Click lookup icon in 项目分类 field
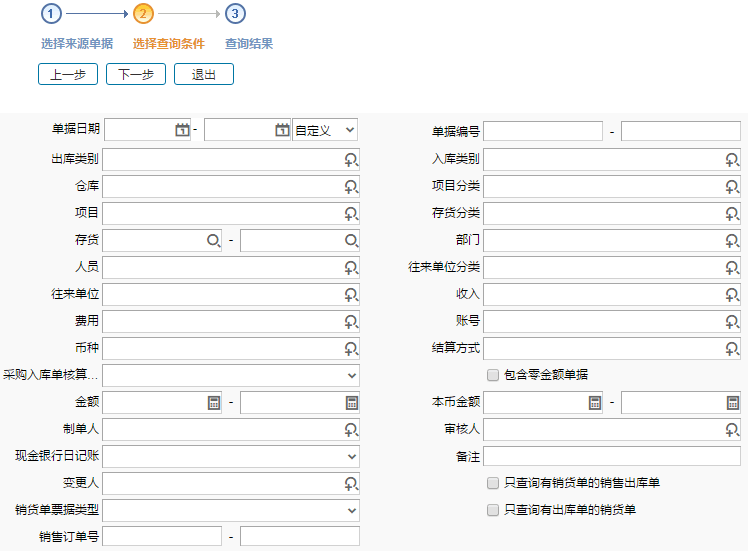The width and height of the screenshot is (748, 551). click(x=732, y=187)
